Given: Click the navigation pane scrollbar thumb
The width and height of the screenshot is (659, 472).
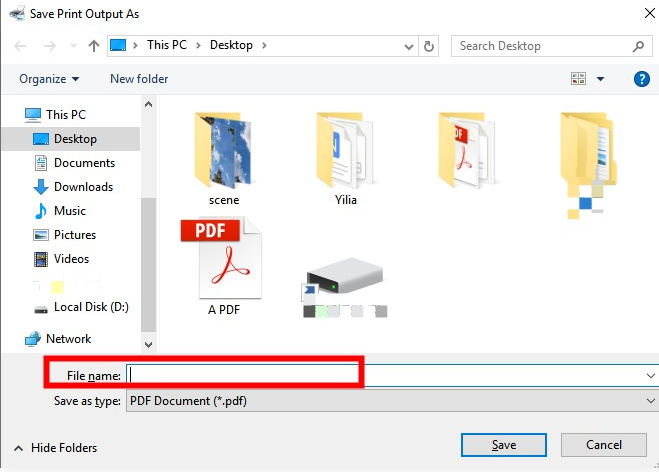Looking at the screenshot, I should pos(148,264).
